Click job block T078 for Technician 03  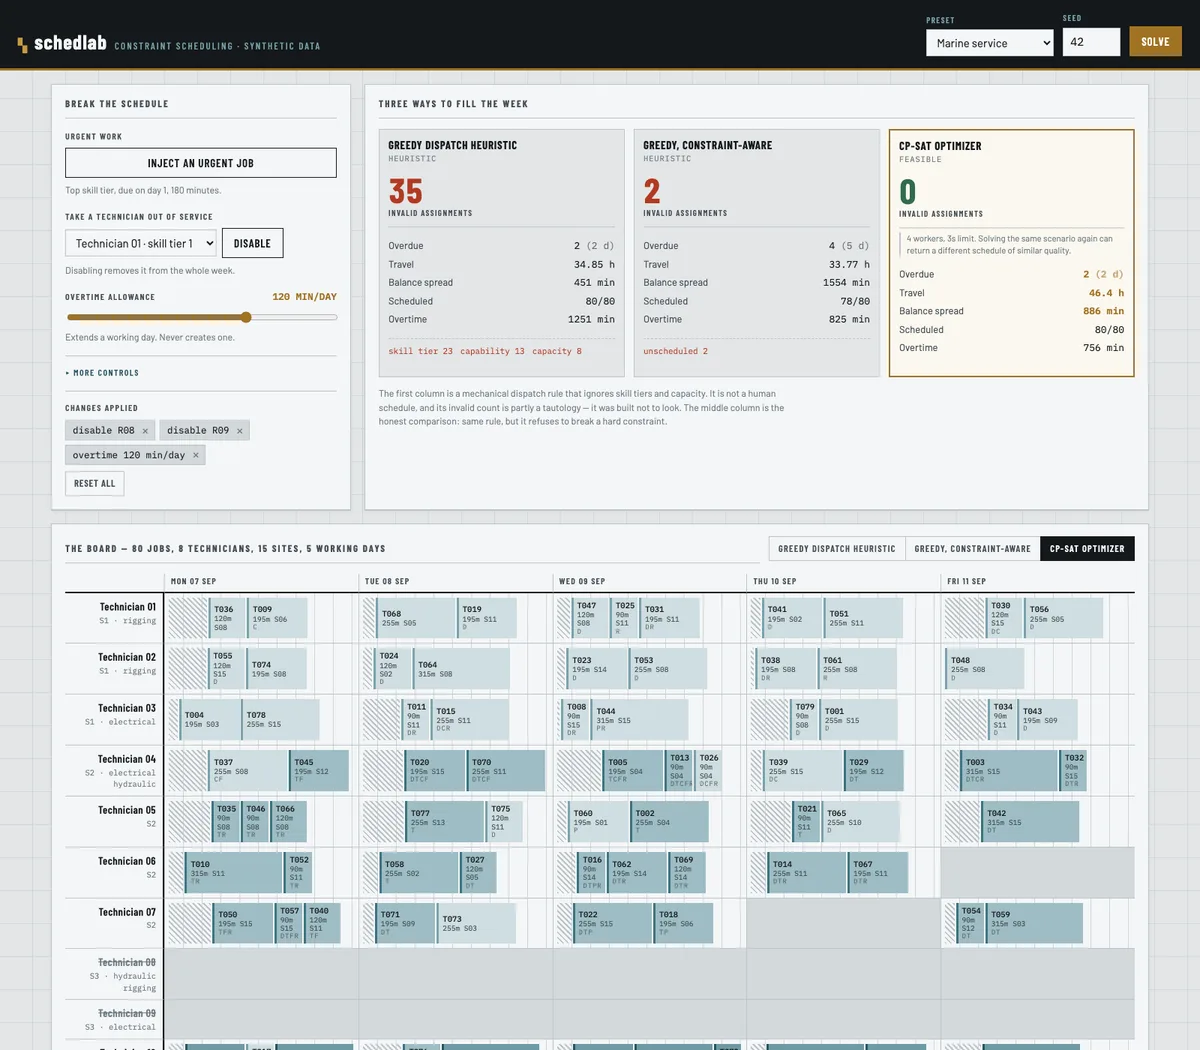coord(281,719)
